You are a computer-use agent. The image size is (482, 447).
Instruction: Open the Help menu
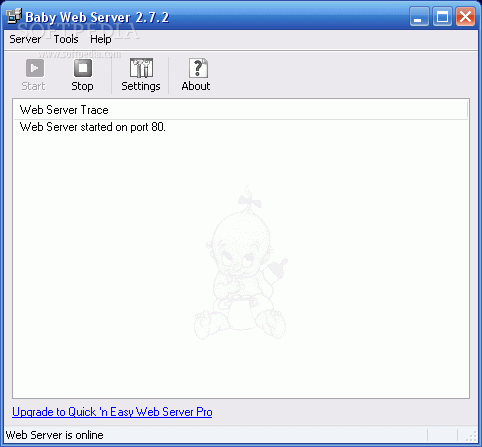(101, 39)
